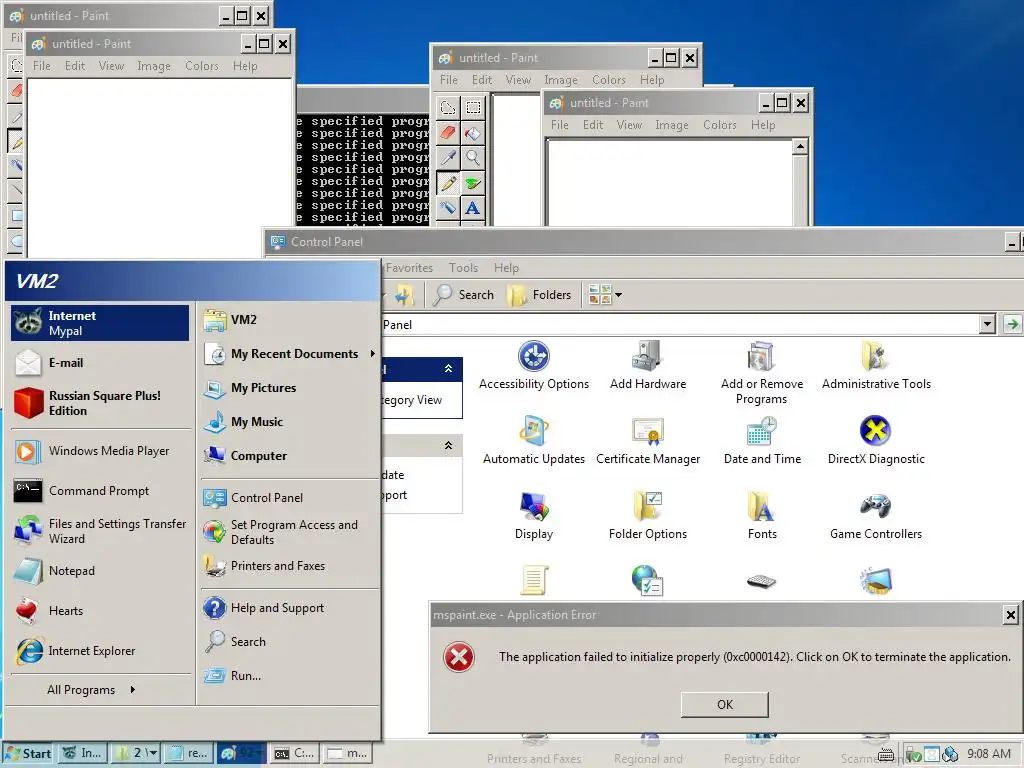Open Windows Media Player from Start menu
The width and height of the screenshot is (1024, 768).
coord(100,451)
